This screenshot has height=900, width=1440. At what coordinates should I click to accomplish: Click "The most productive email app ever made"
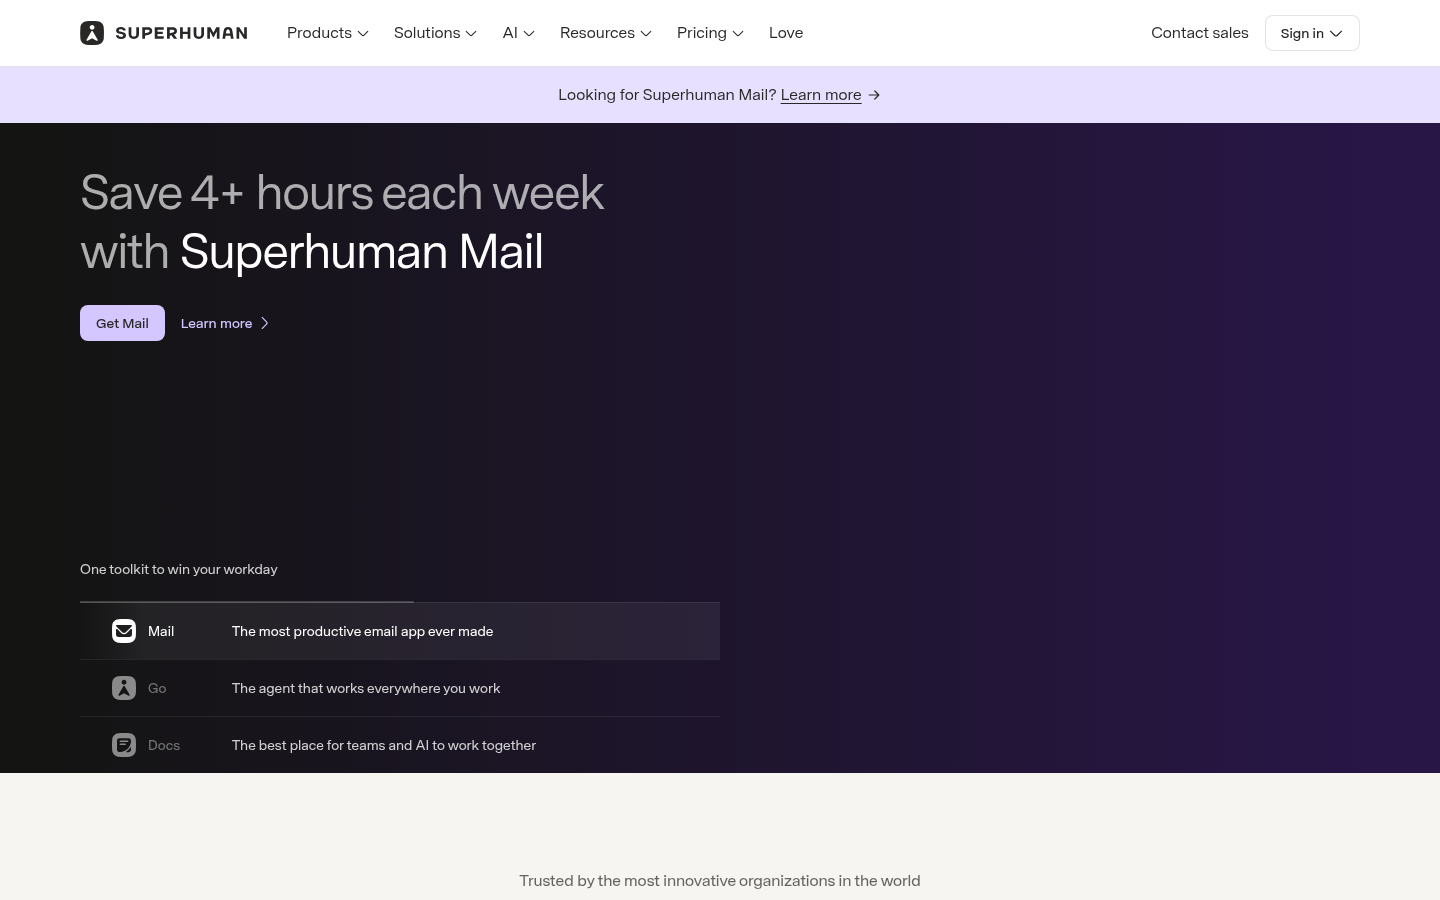tap(362, 631)
